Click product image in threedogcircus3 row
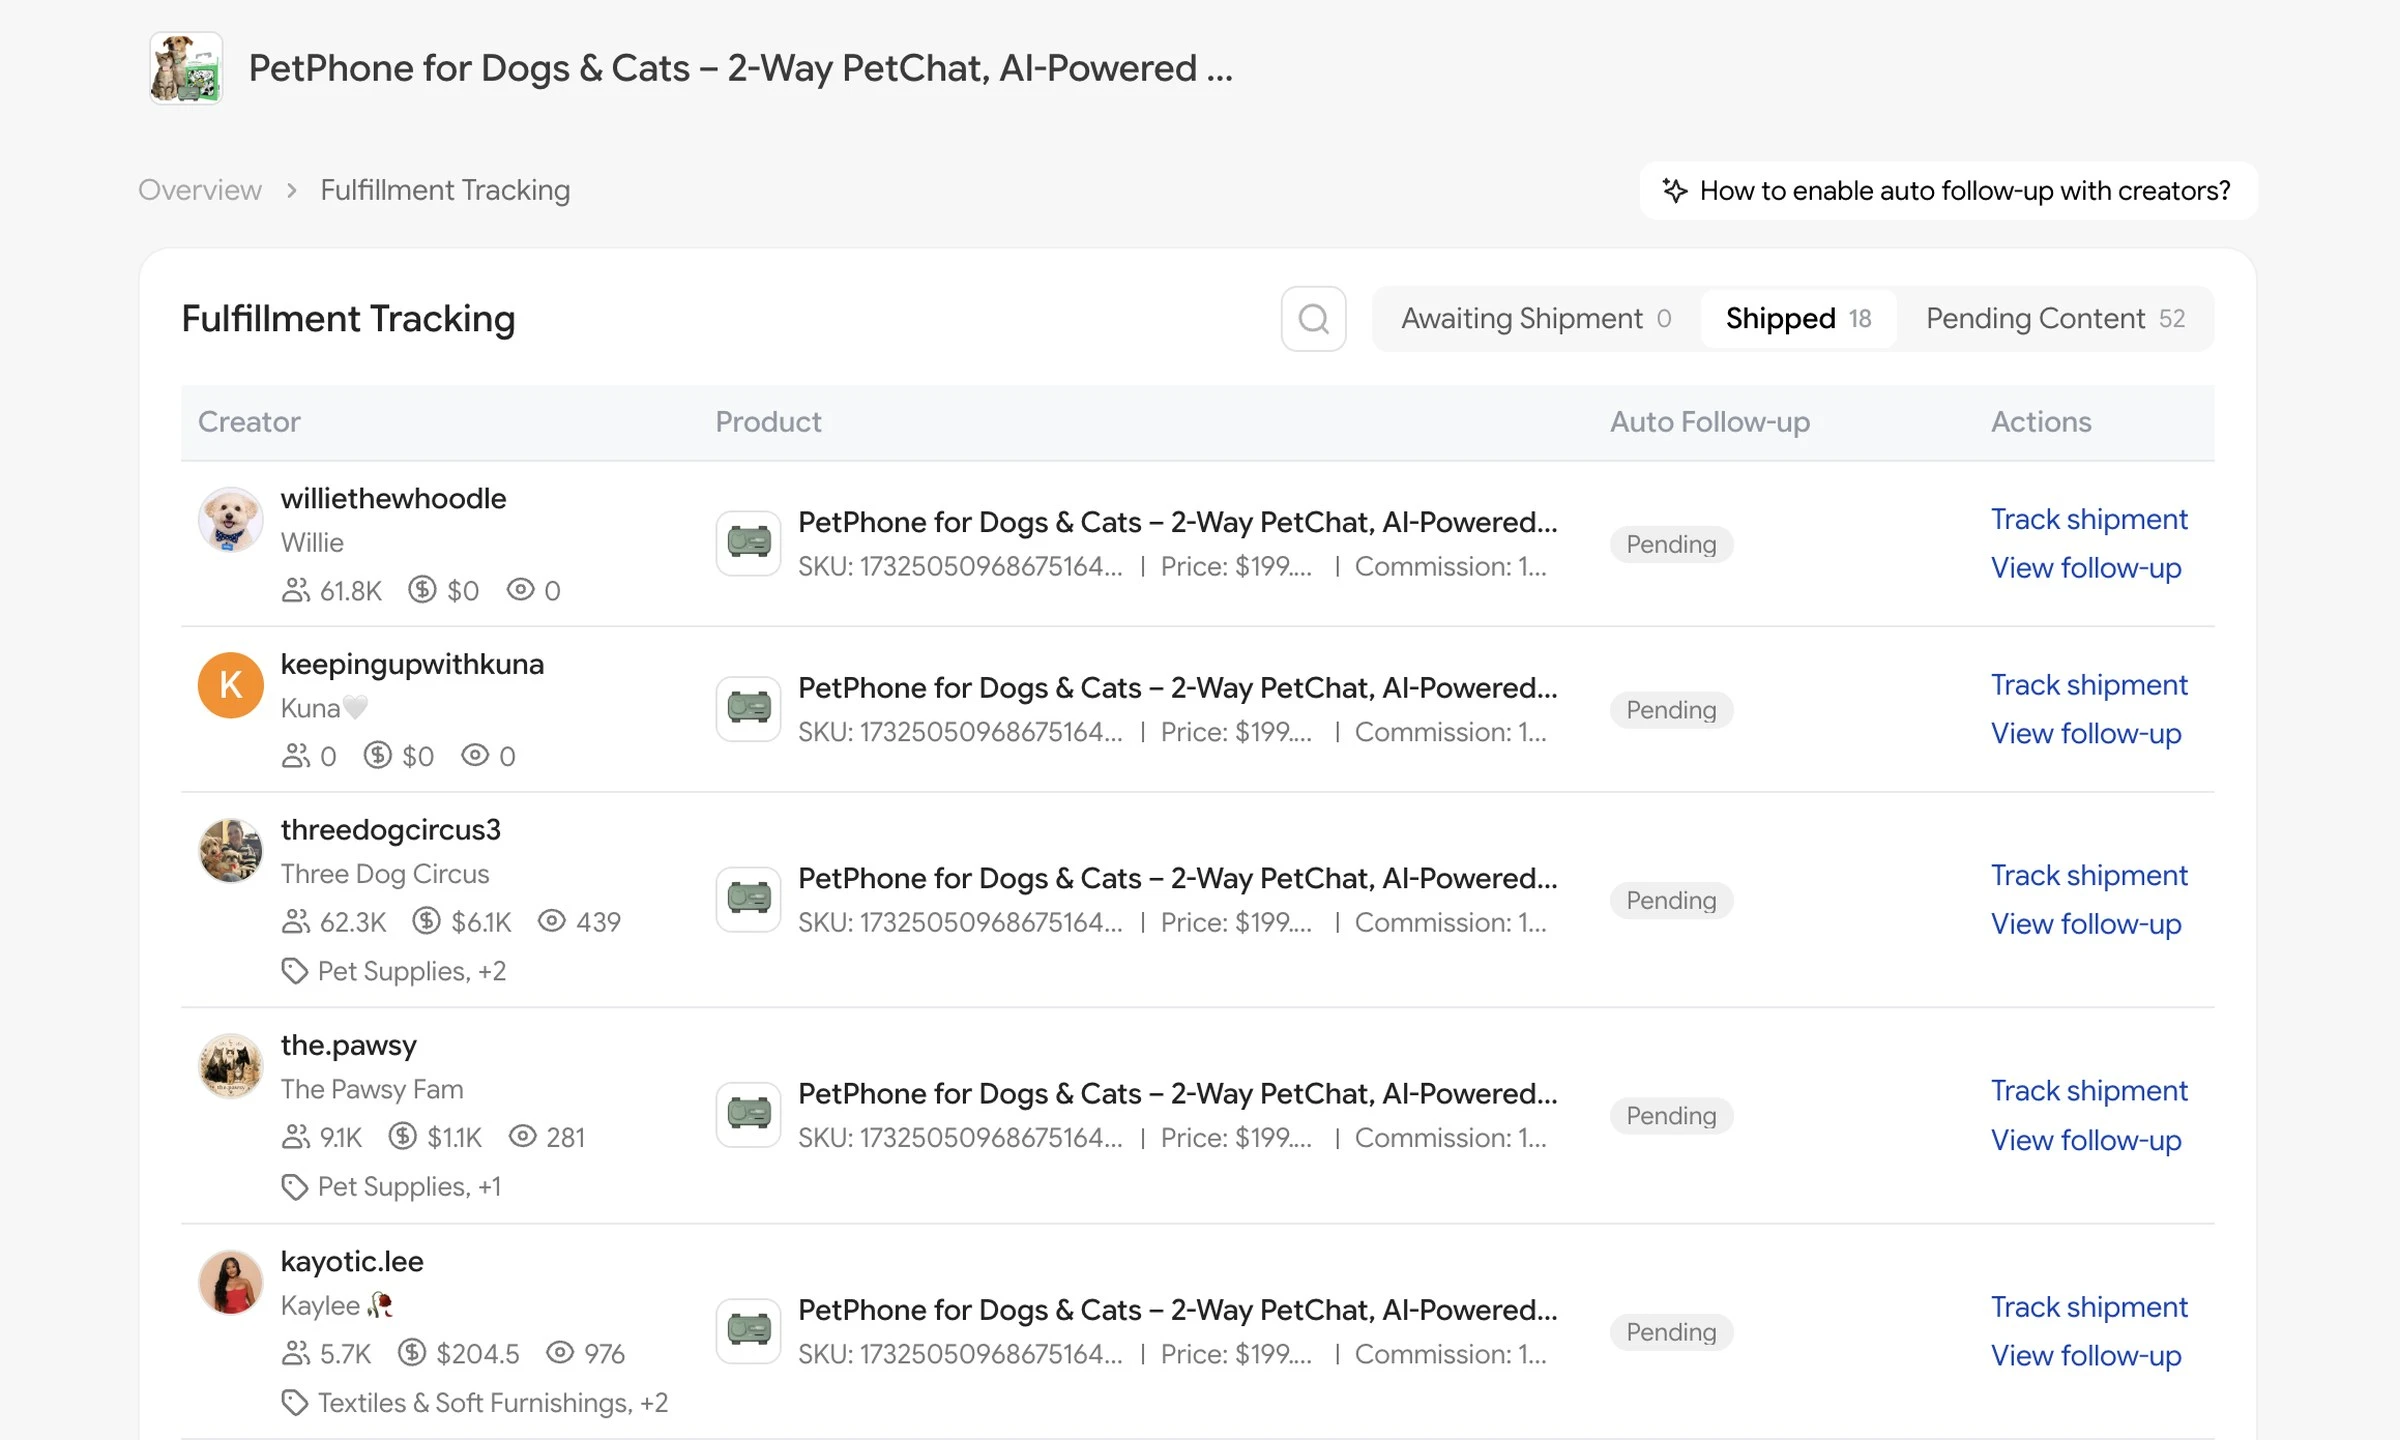Screen dimensions: 2400x1440 [748, 899]
